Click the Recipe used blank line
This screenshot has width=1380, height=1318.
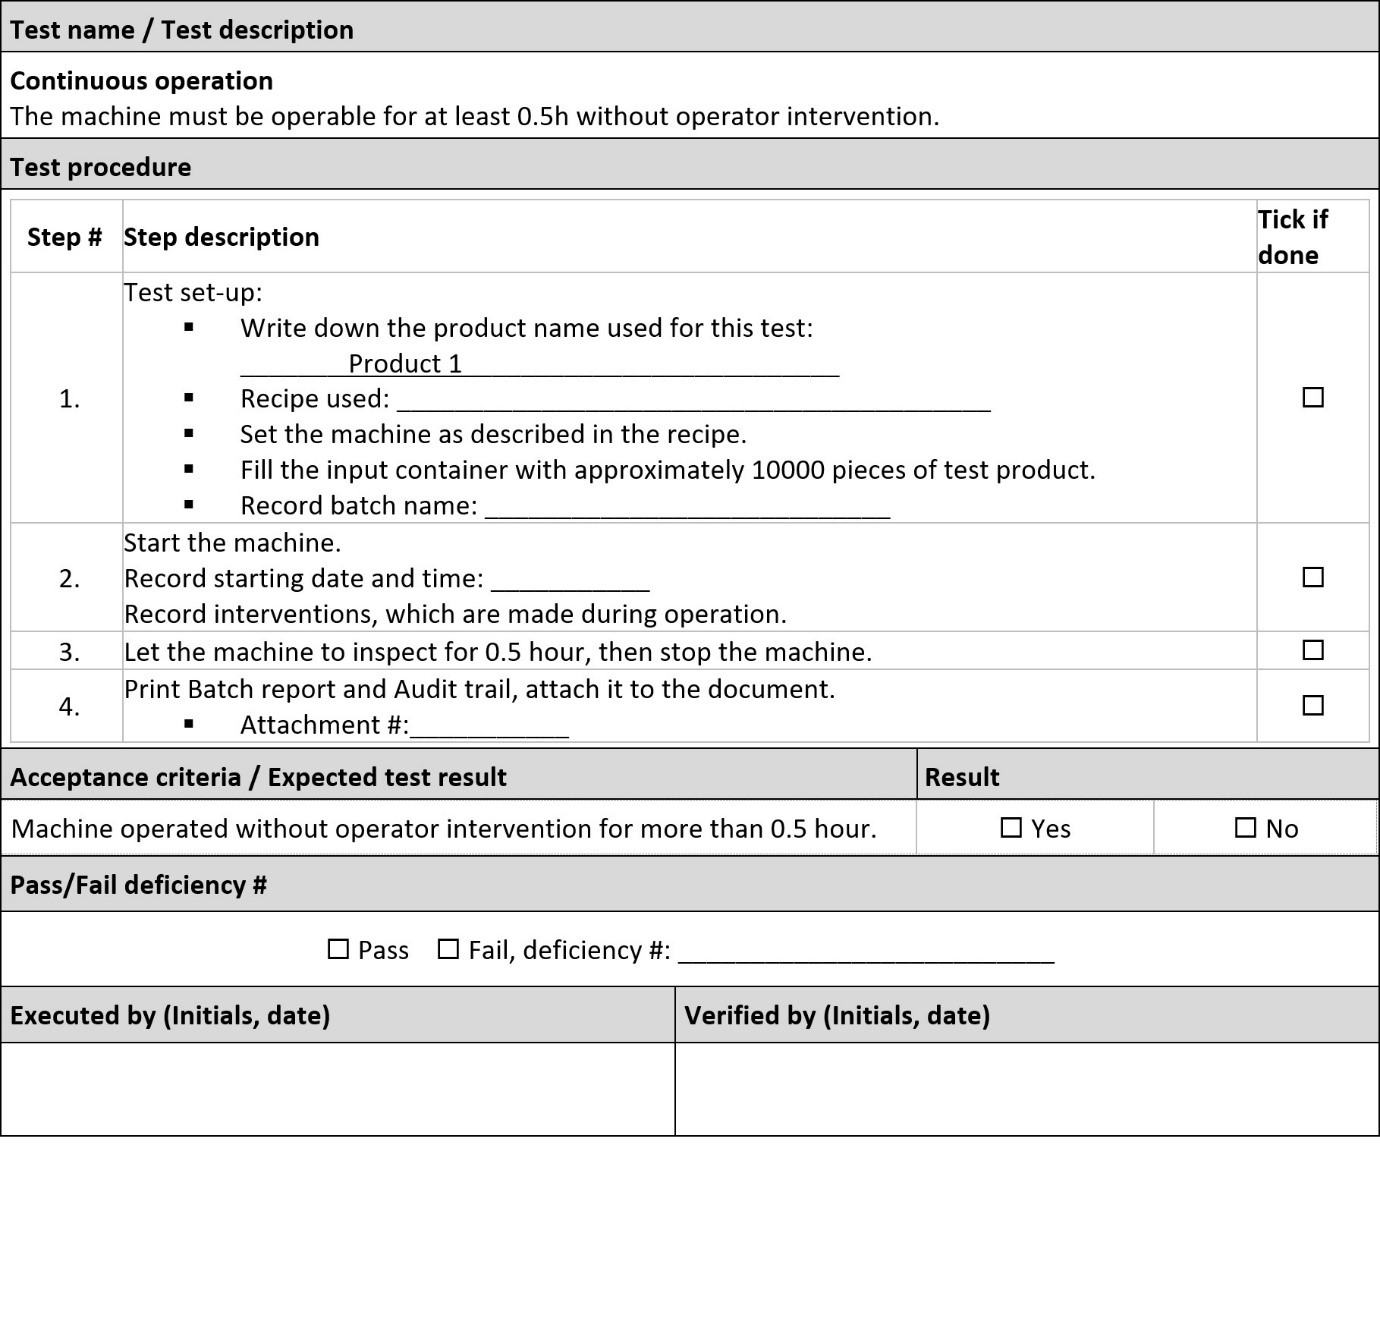[x=693, y=400]
